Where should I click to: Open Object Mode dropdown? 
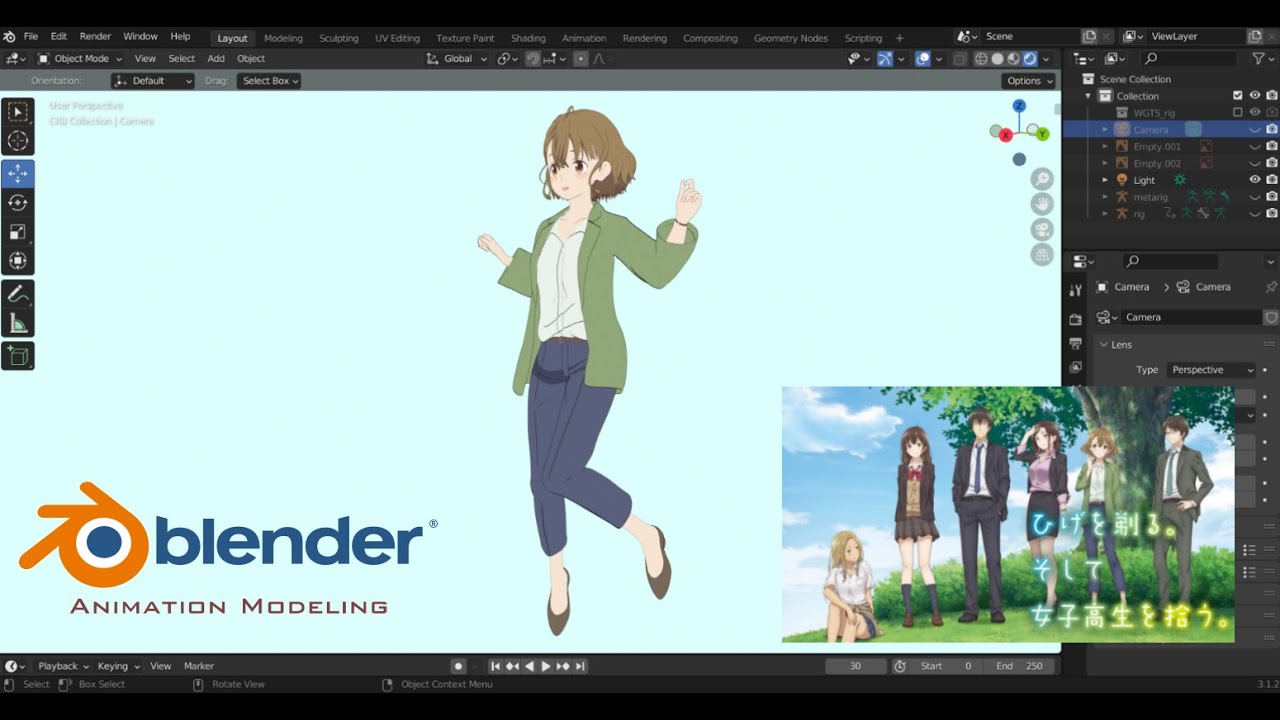point(80,59)
